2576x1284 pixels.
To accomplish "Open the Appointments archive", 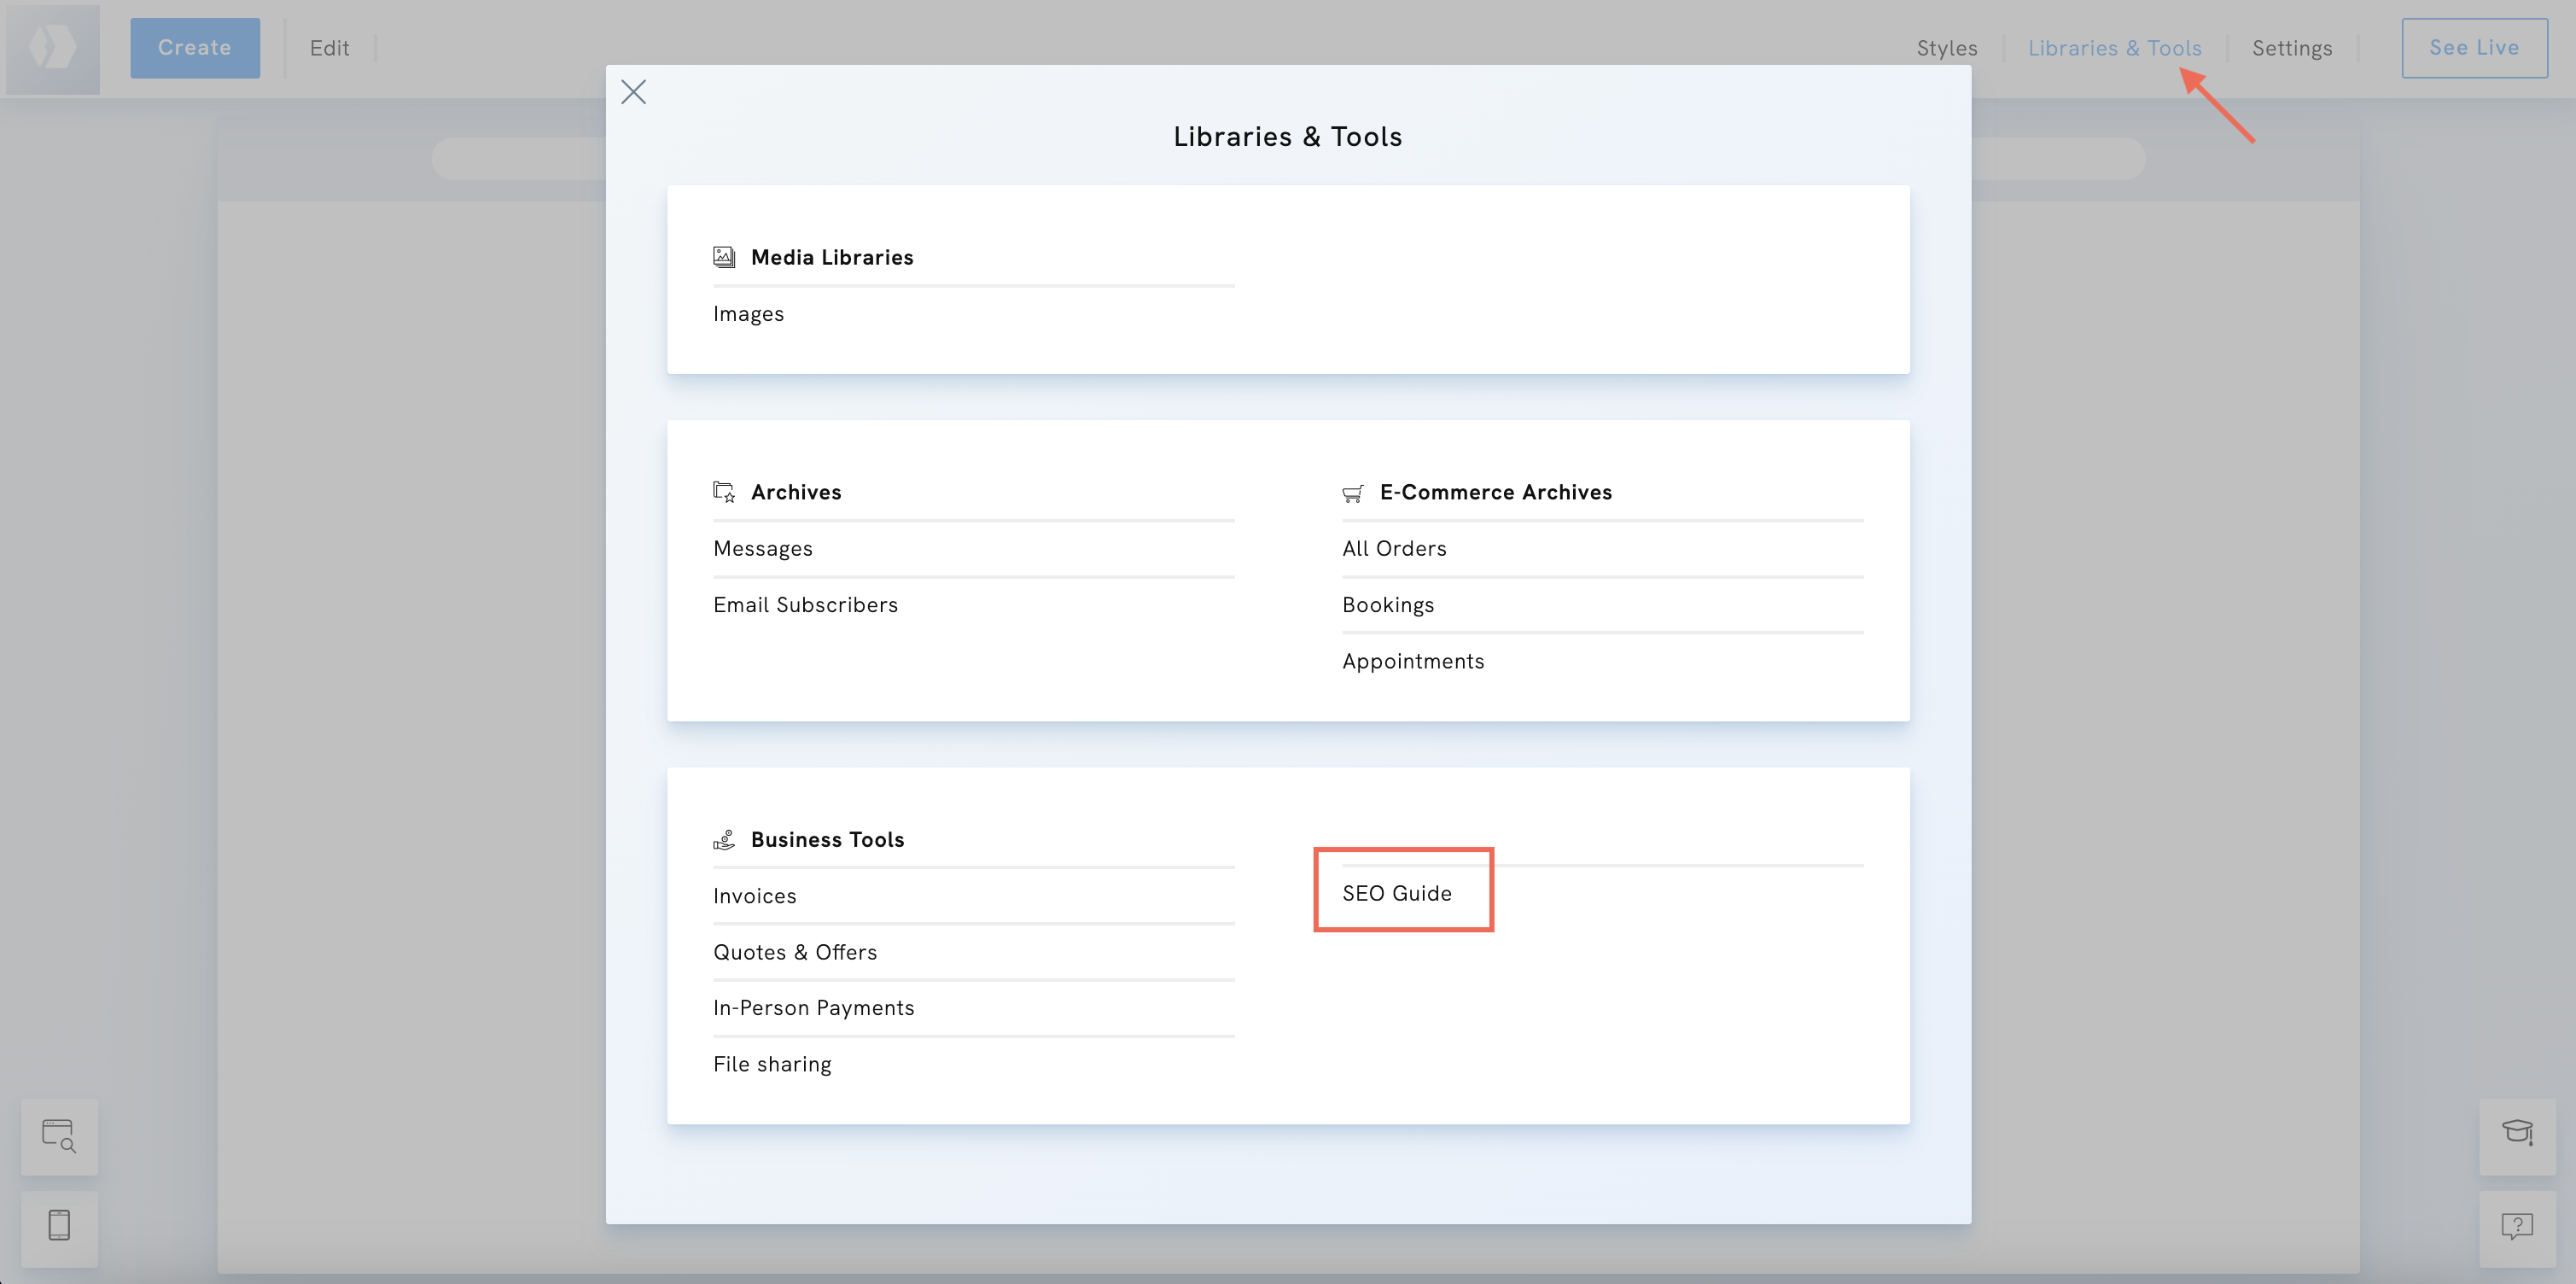I will click(1412, 661).
